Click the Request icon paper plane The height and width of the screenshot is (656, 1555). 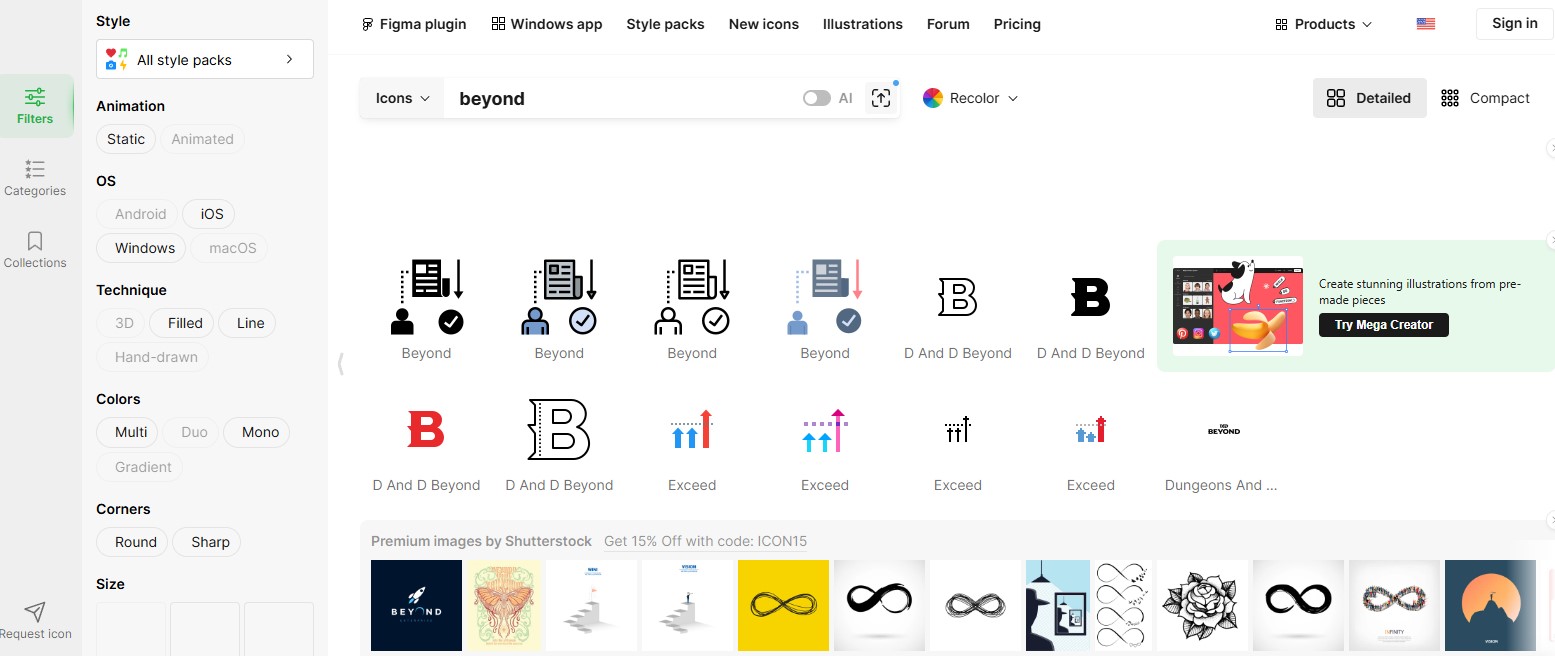[36, 612]
